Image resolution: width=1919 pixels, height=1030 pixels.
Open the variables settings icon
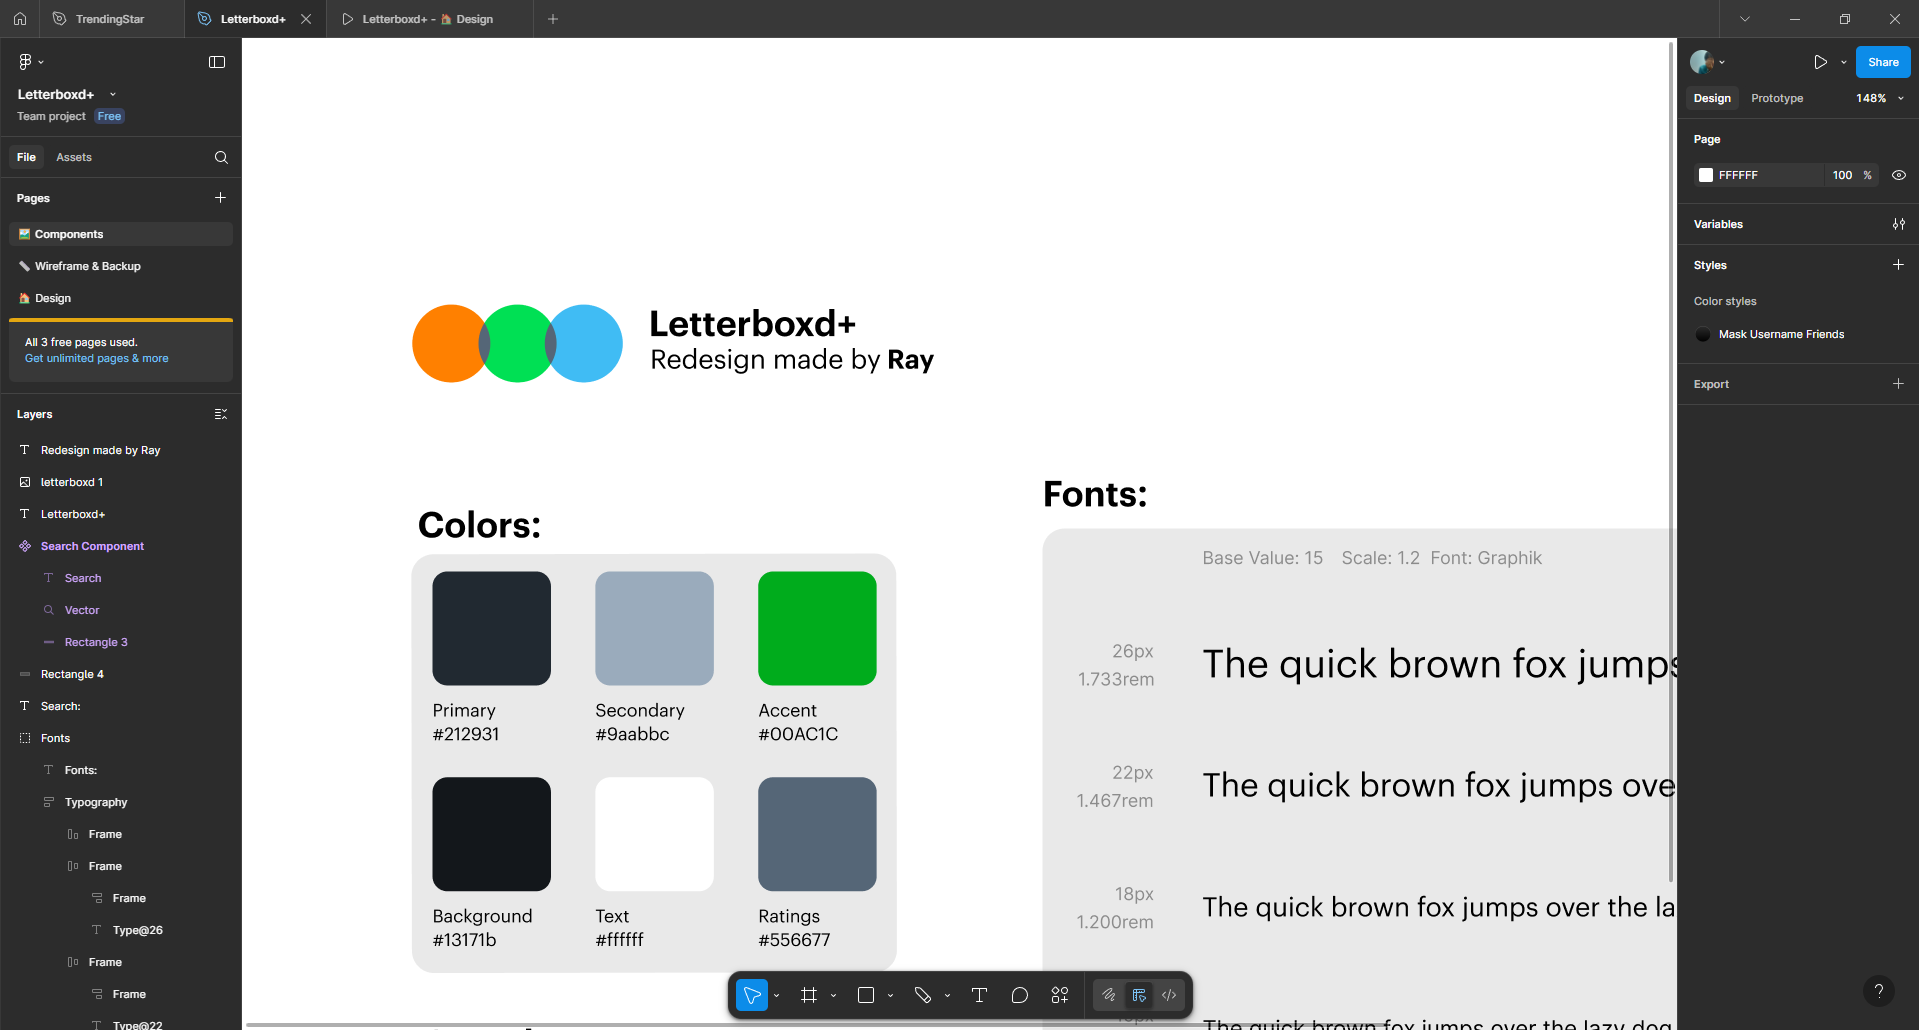click(x=1898, y=224)
